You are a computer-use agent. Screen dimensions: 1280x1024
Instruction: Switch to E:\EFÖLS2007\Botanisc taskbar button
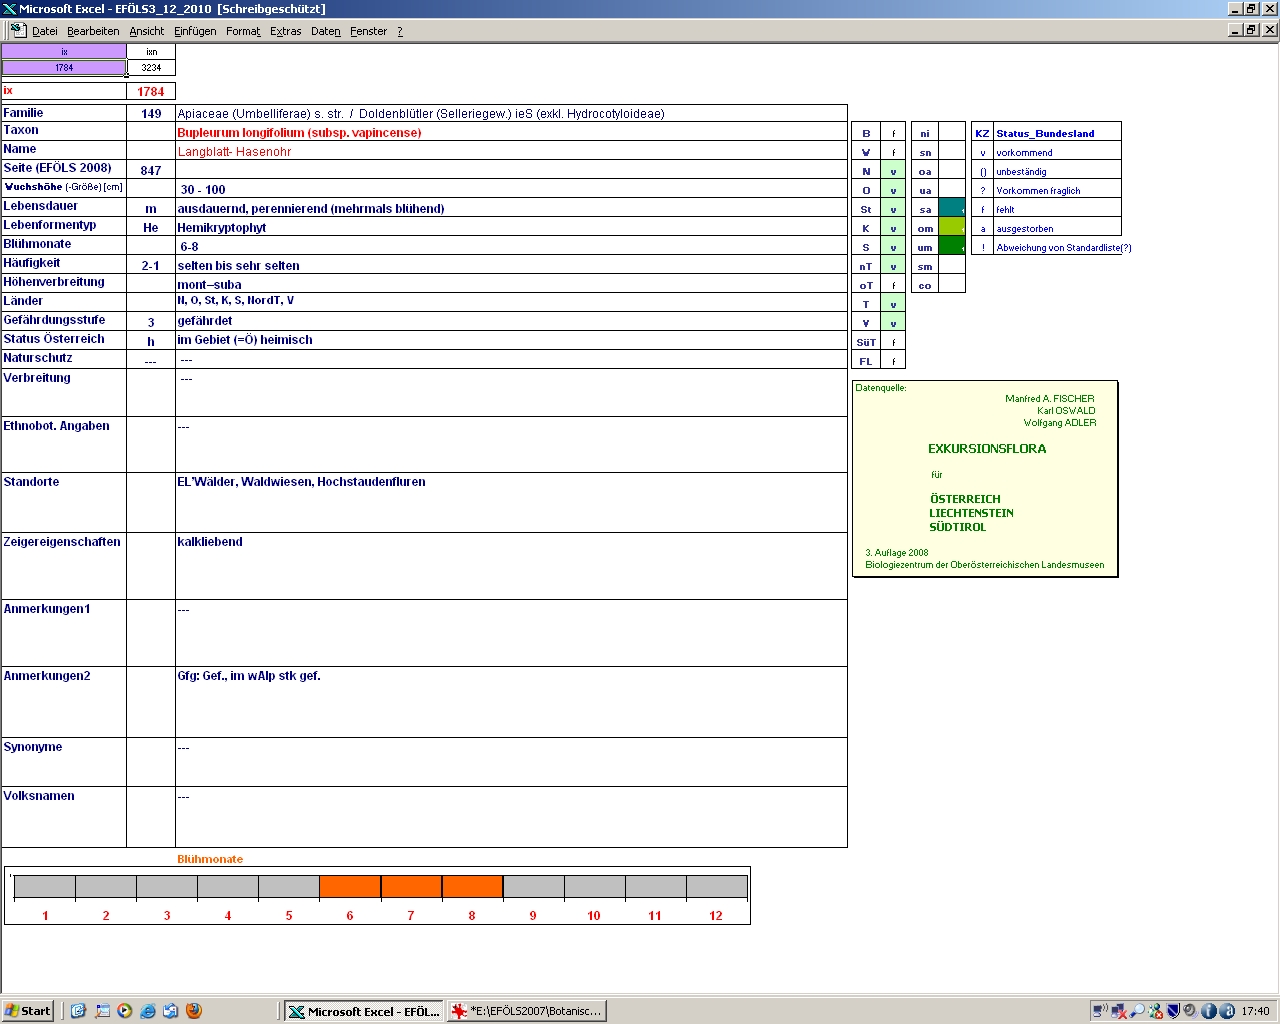[x=526, y=1011]
